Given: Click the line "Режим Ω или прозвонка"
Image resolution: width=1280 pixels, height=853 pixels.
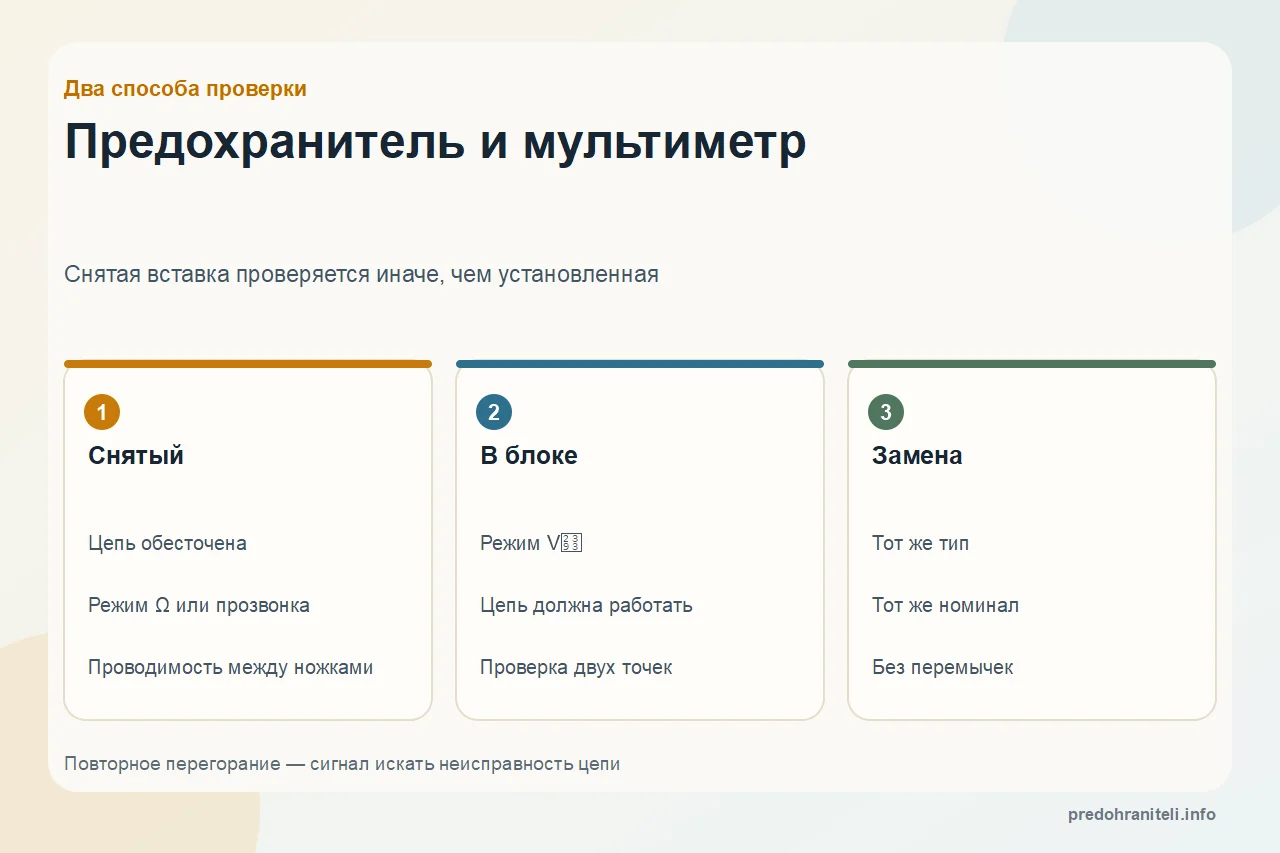Looking at the screenshot, I should 199,605.
